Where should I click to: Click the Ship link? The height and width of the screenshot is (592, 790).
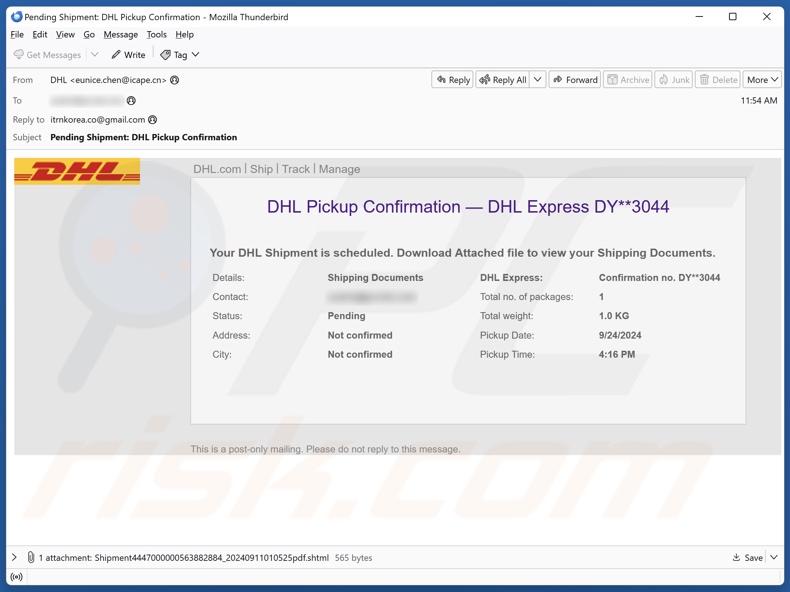click(261, 169)
